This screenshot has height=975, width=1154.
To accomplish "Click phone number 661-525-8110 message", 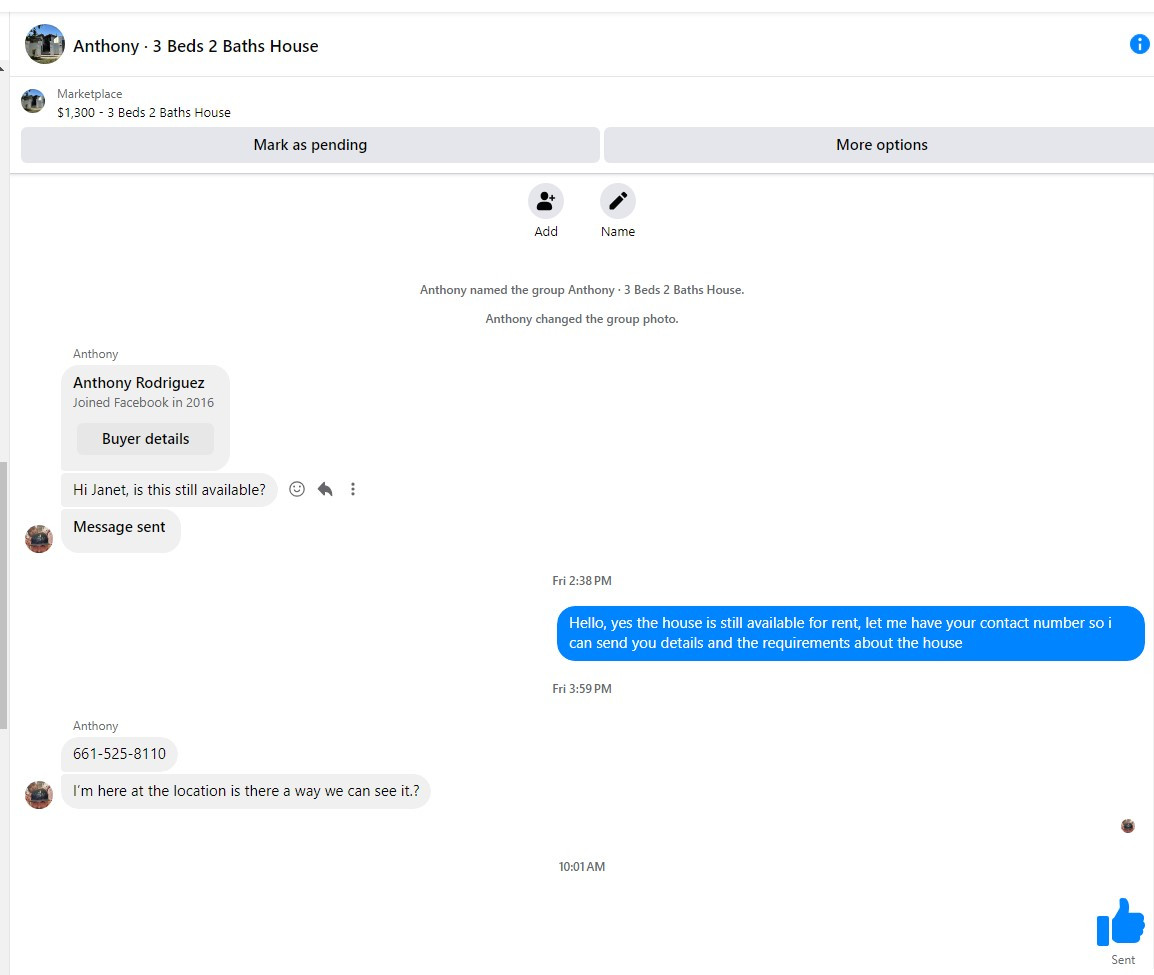I will [x=119, y=754].
